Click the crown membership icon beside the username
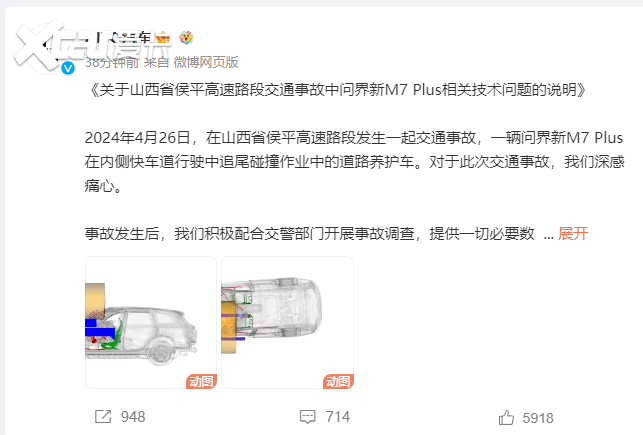The image size is (643, 435). pos(163,38)
